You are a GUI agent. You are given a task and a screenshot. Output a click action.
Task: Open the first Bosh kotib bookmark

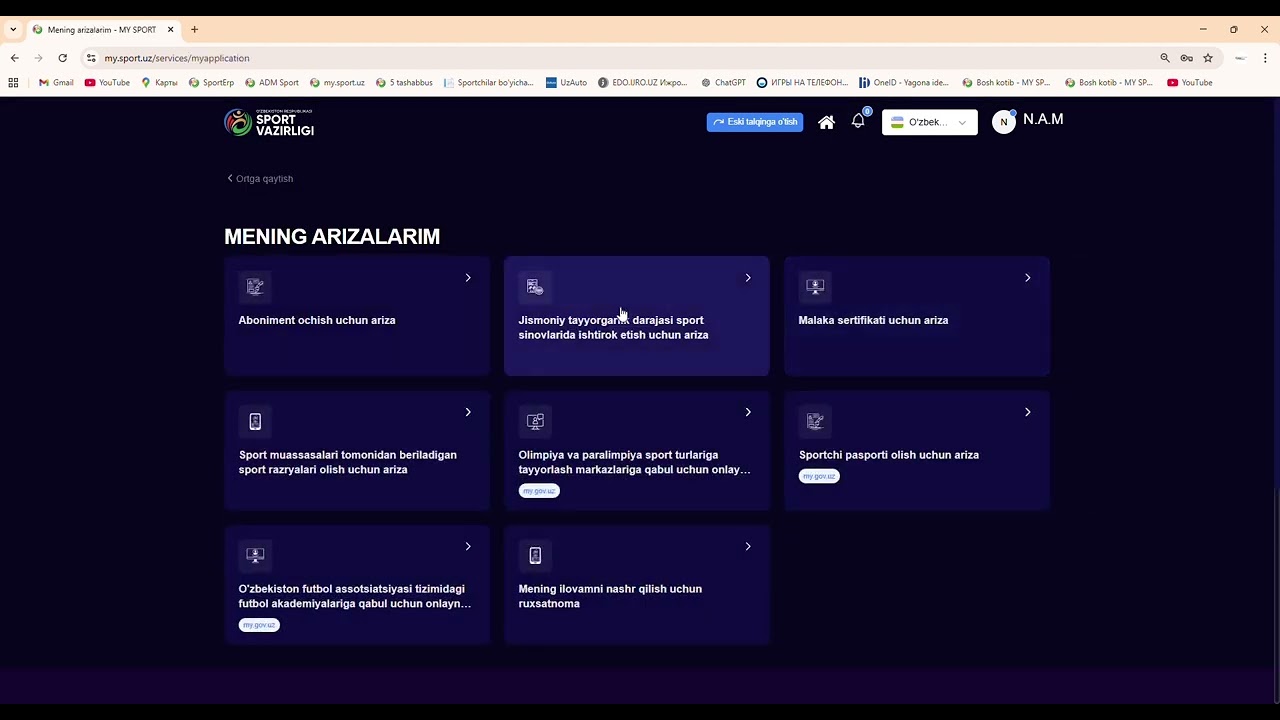click(x=1007, y=83)
